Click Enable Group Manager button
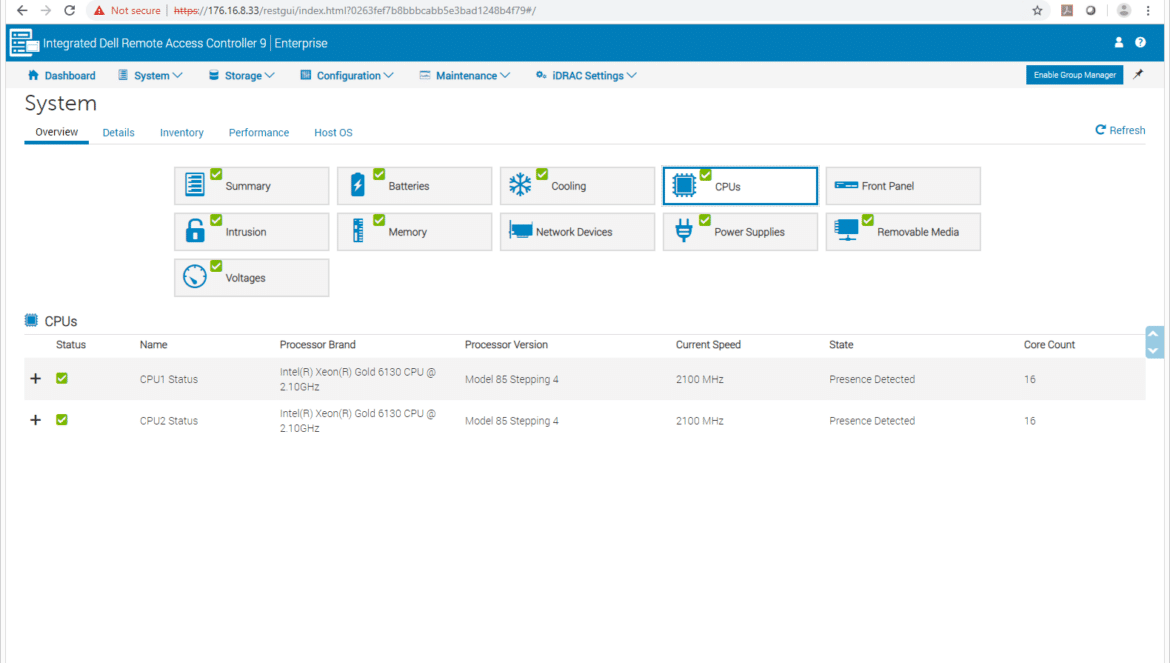1170x663 pixels. (1074, 75)
